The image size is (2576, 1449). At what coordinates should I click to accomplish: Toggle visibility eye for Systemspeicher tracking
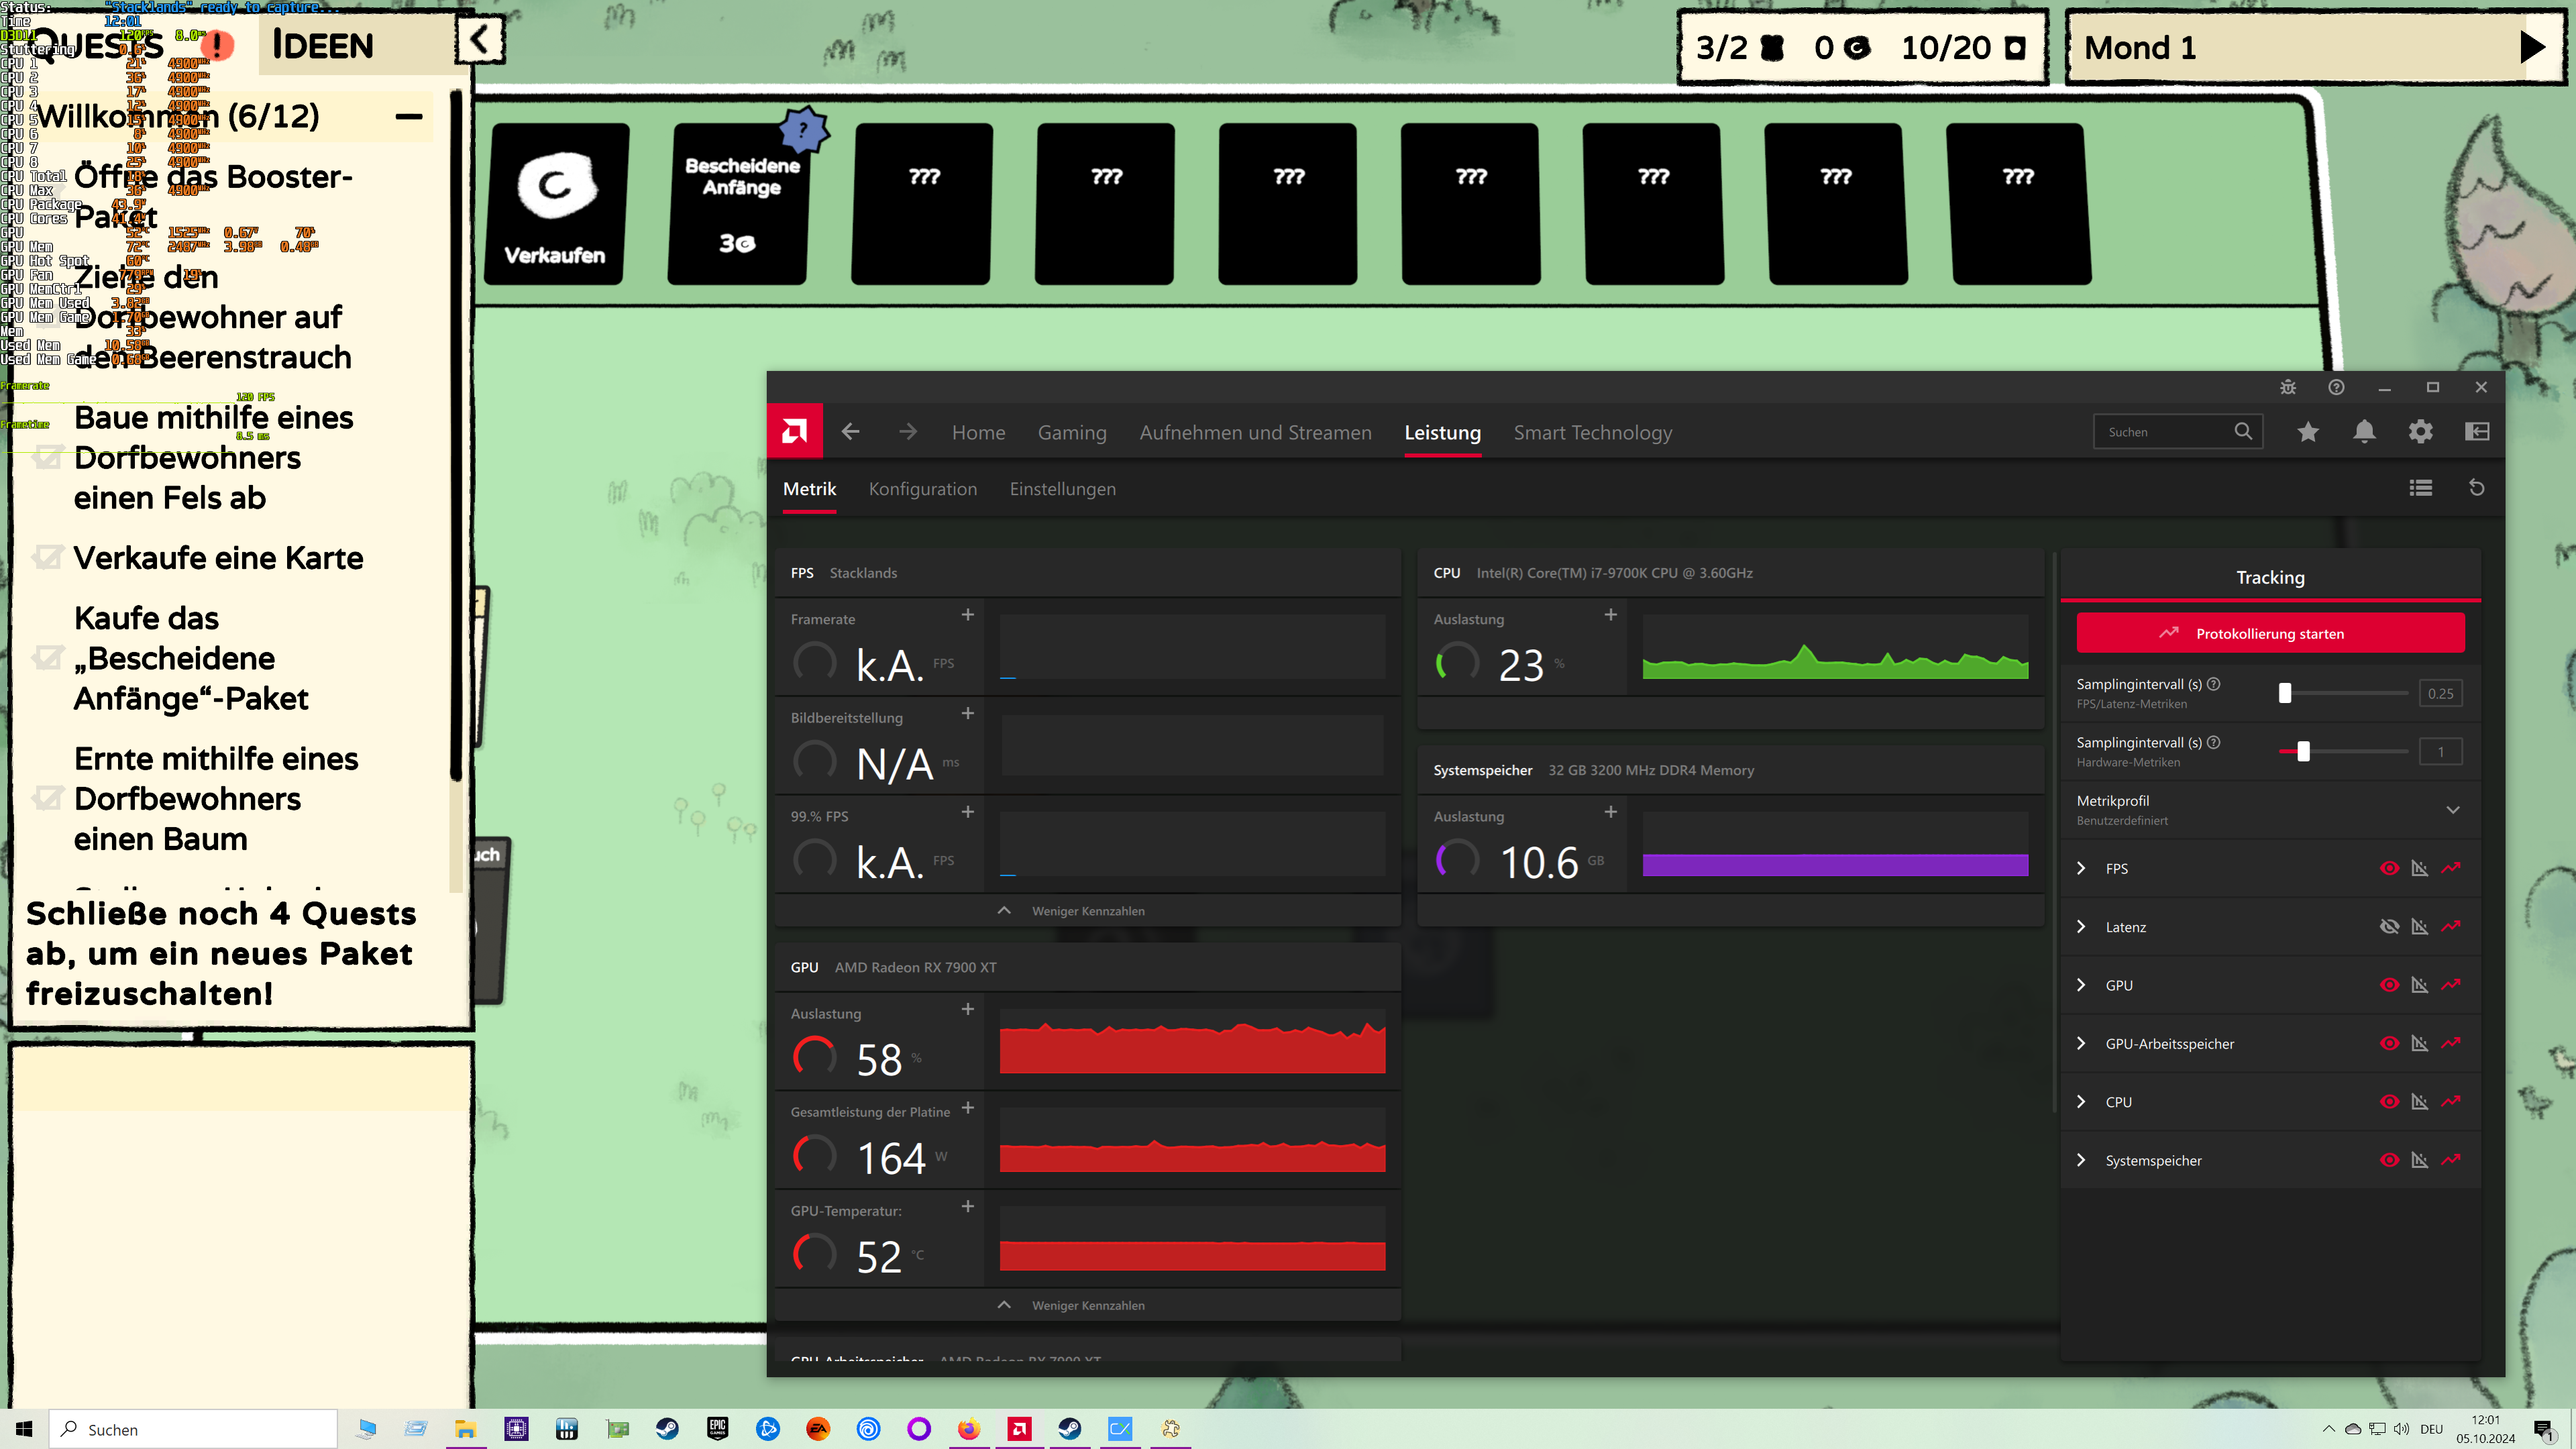pyautogui.click(x=2389, y=1160)
